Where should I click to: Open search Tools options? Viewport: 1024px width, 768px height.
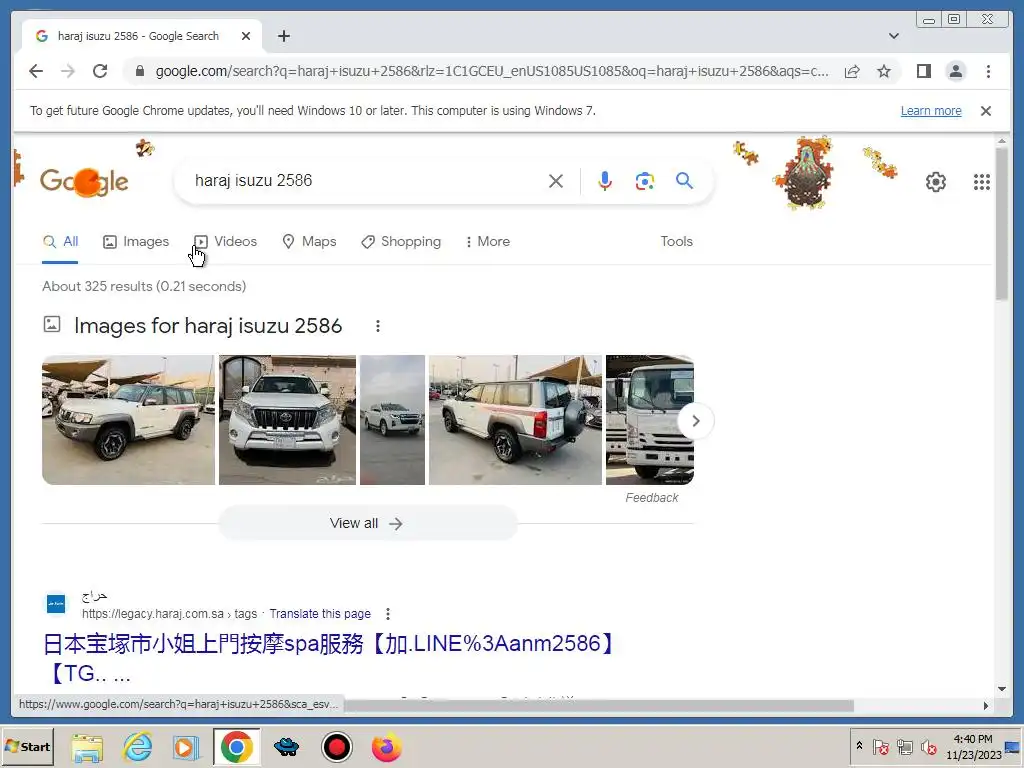676,242
